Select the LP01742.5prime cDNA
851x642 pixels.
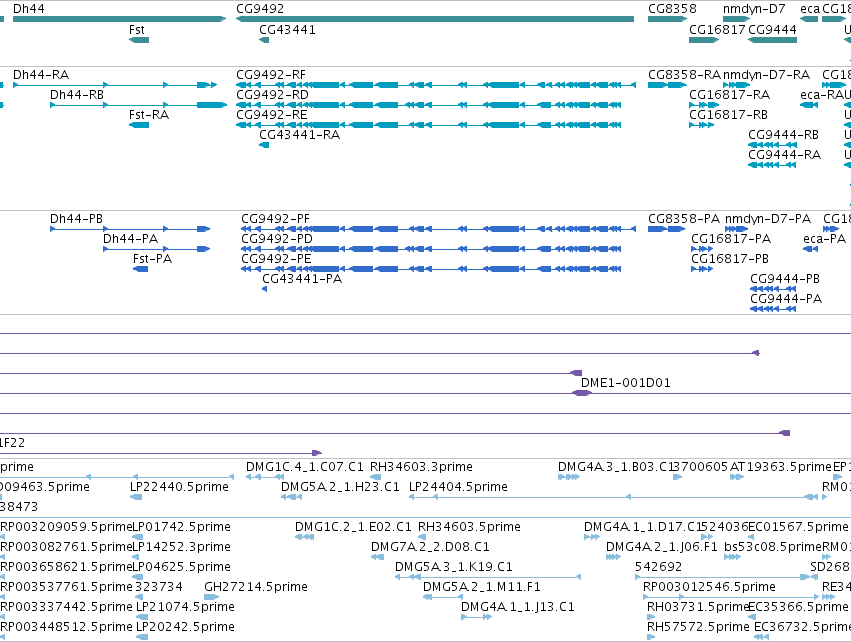coord(138,537)
